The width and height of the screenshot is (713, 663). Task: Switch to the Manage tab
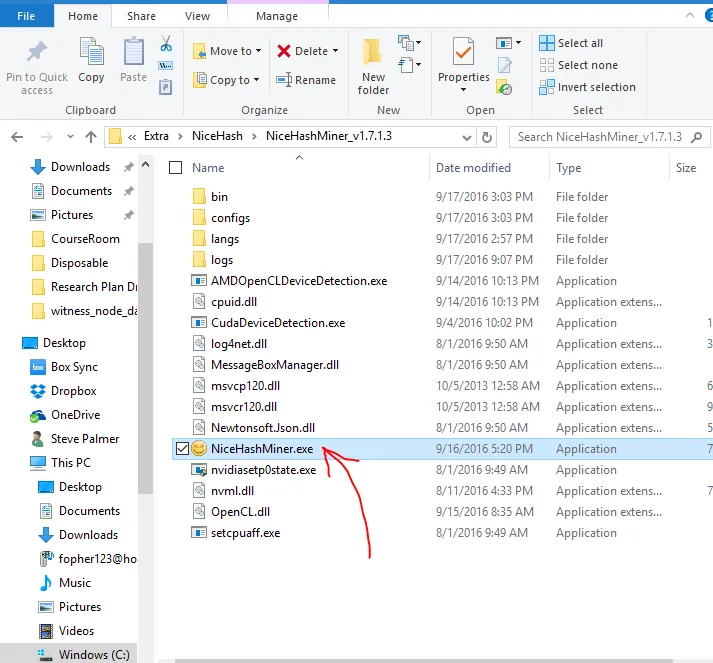click(277, 16)
